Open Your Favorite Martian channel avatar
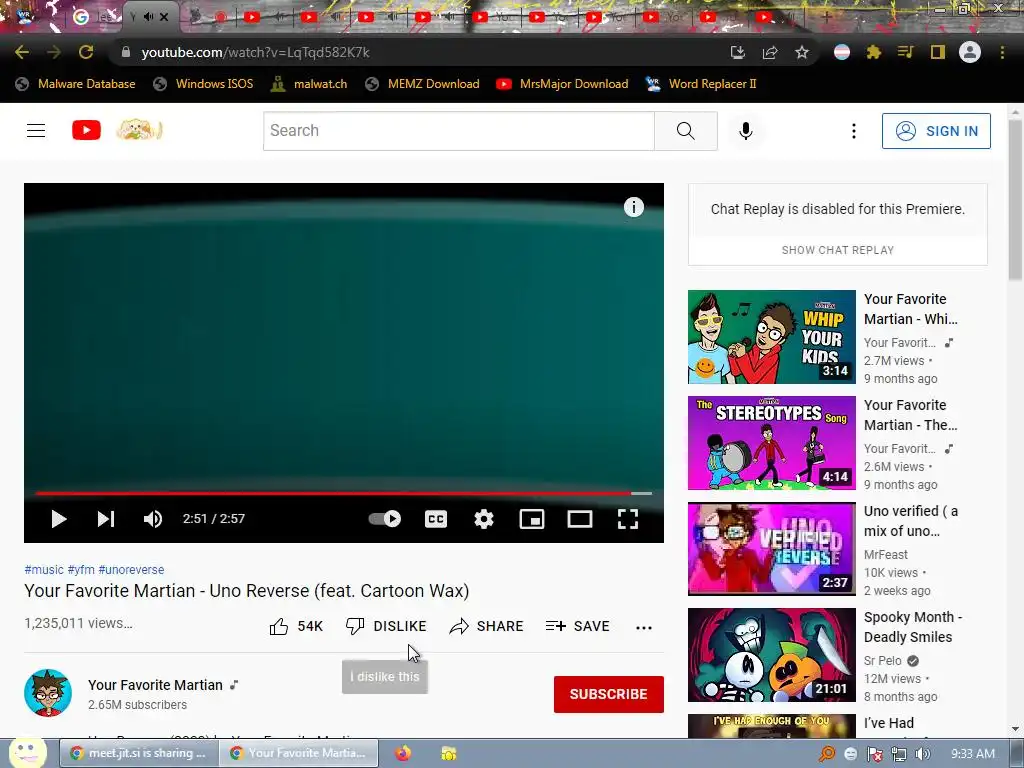The image size is (1024, 768). click(48, 693)
